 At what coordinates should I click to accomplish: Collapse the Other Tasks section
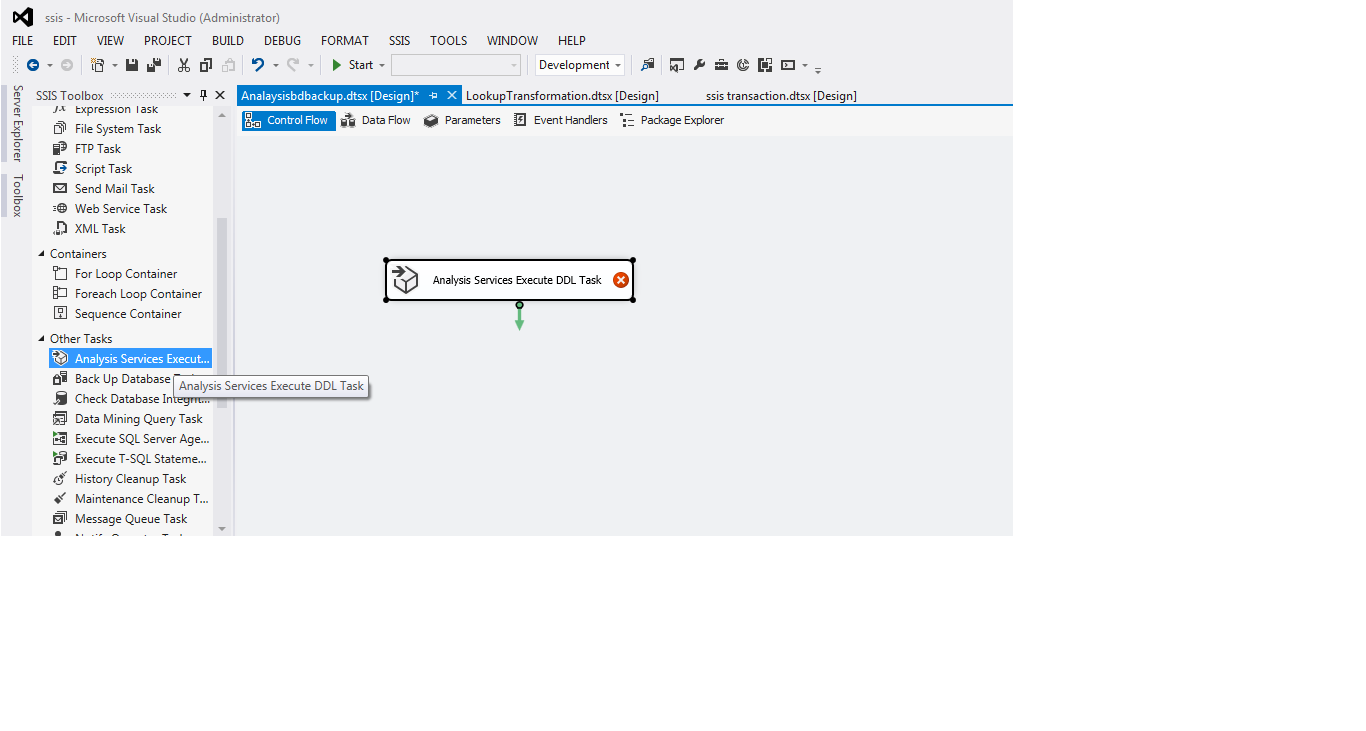[42, 339]
